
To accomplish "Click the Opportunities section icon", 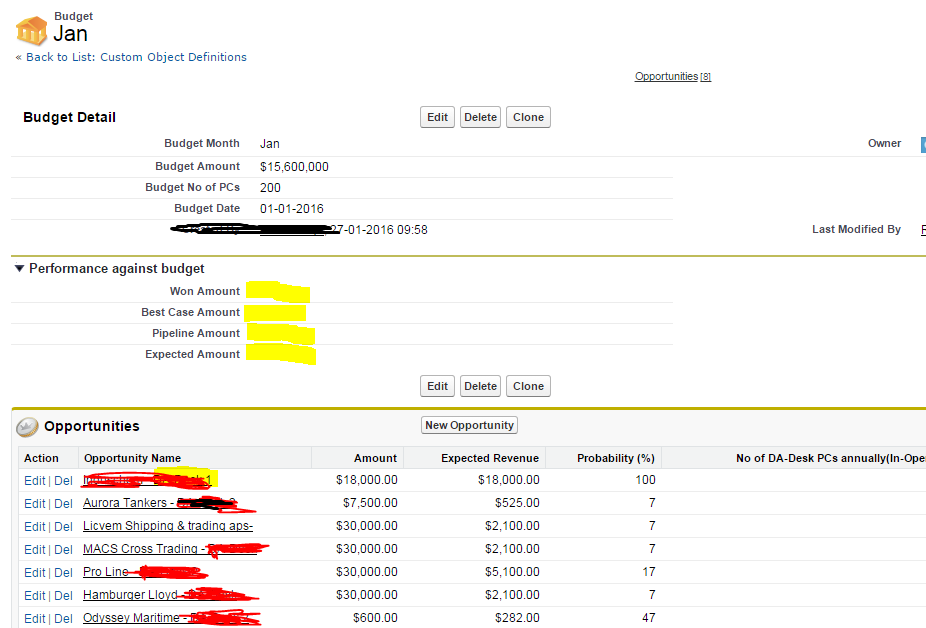I will click(27, 427).
